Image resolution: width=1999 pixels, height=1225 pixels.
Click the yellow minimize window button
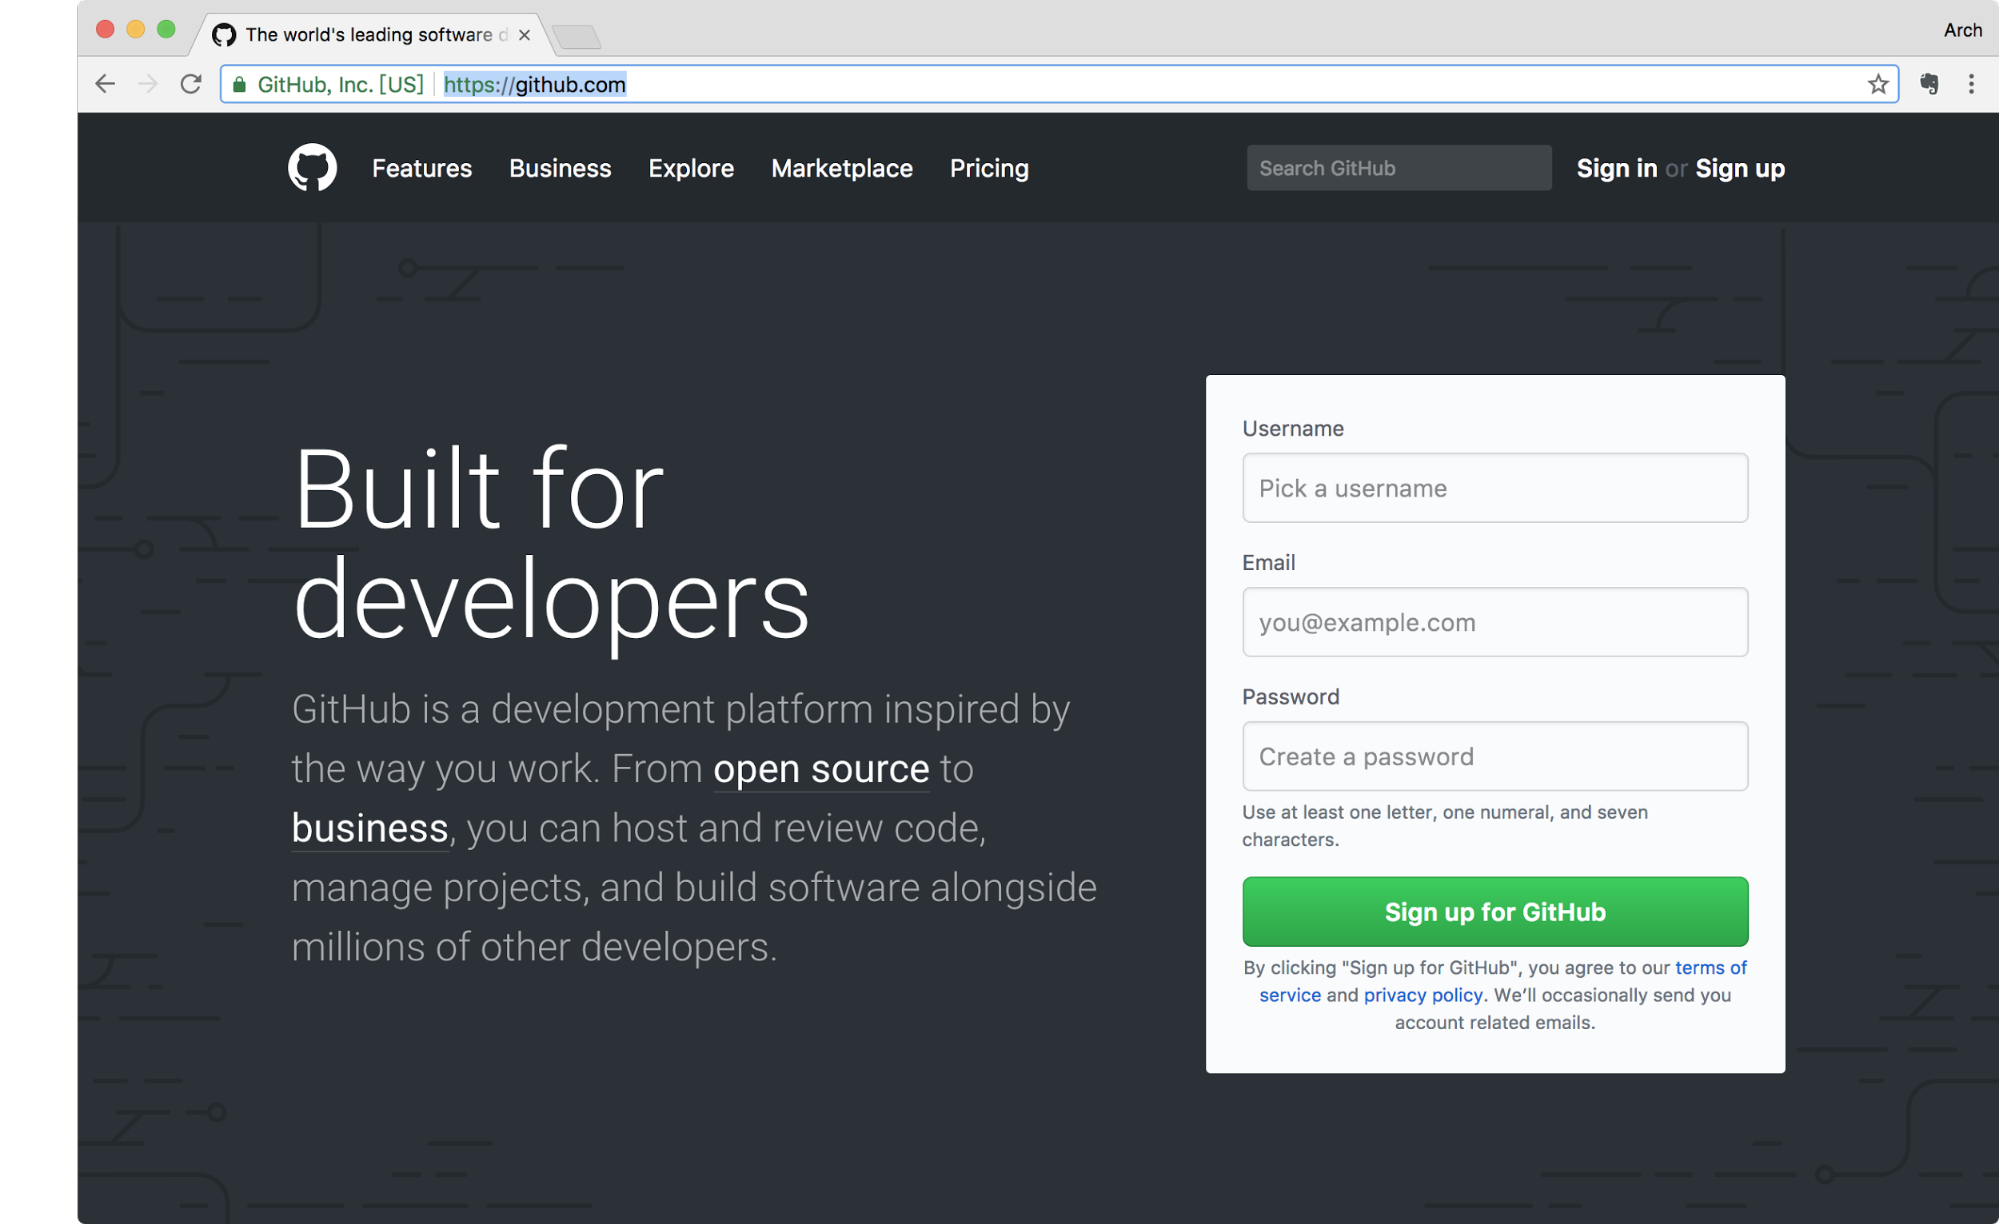[x=136, y=29]
